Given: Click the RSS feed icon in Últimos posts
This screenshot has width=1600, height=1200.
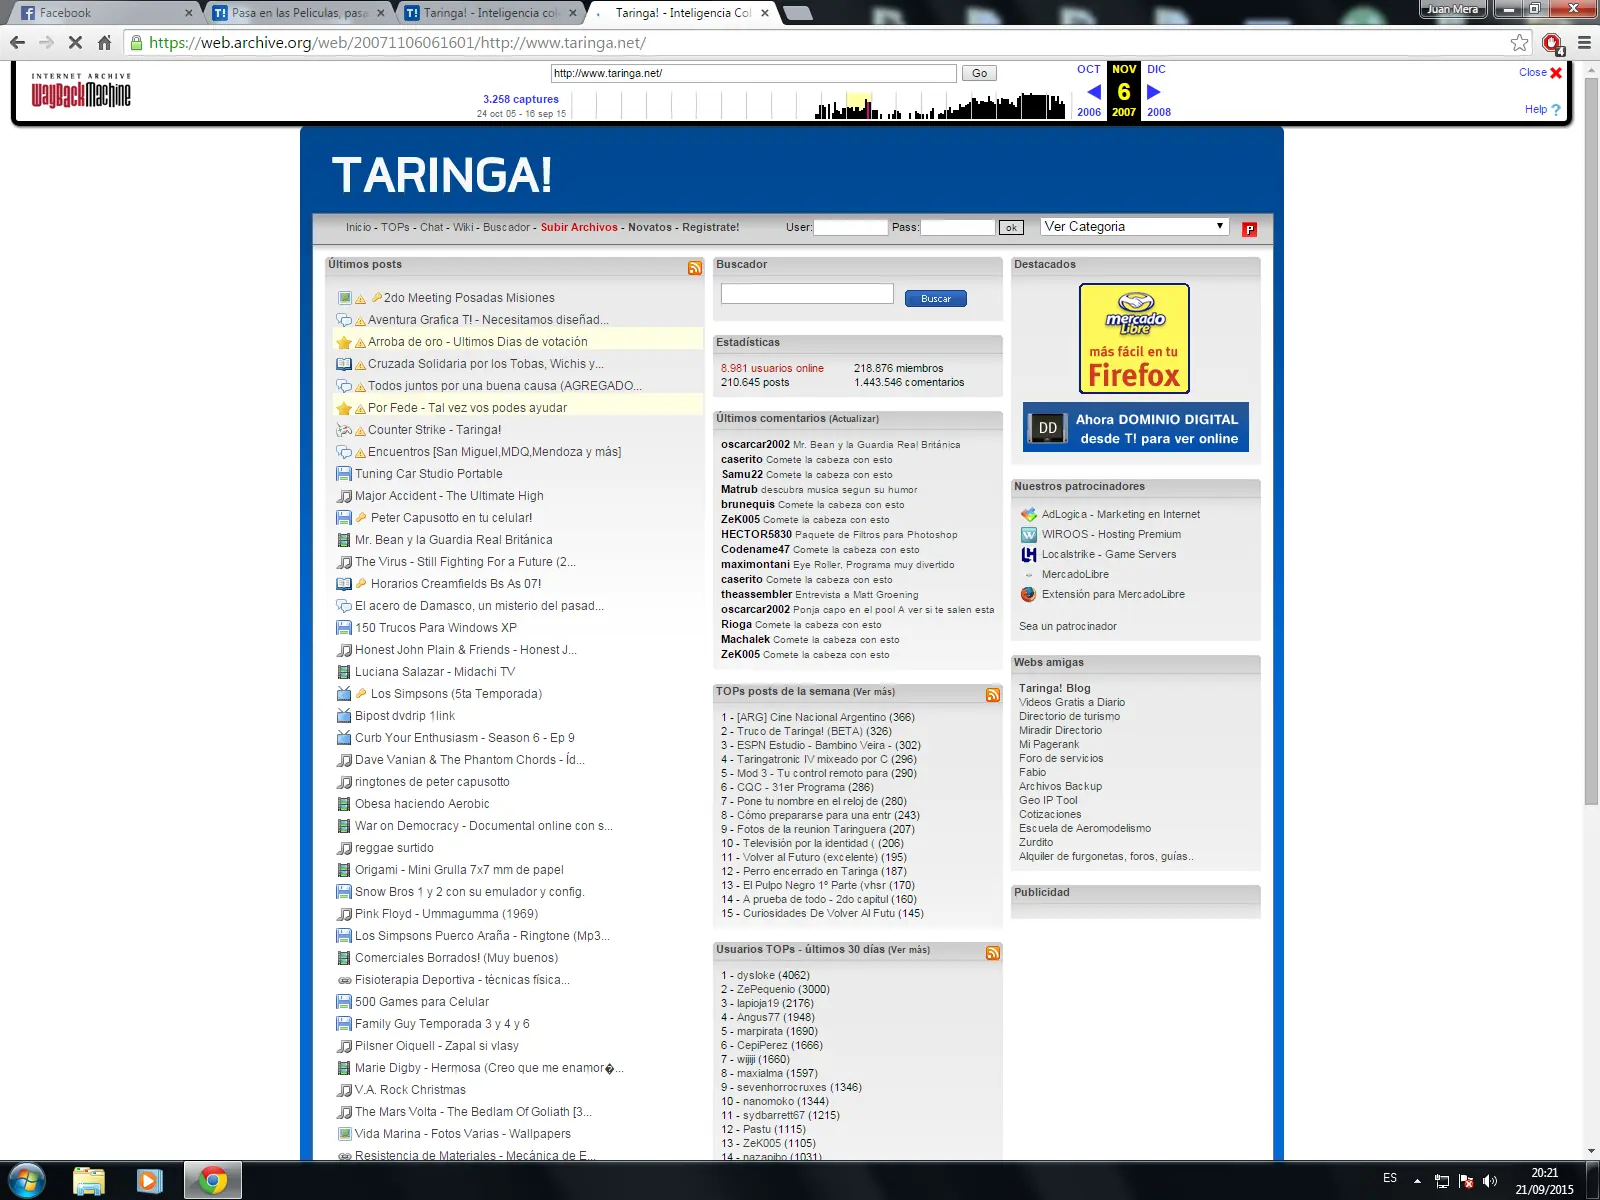Looking at the screenshot, I should tap(695, 268).
